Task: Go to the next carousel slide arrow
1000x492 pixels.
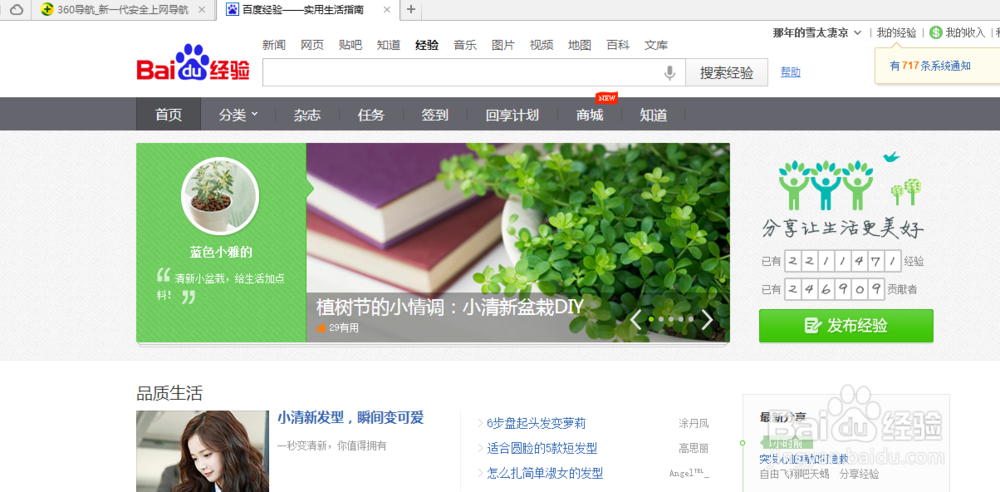Action: click(x=707, y=319)
